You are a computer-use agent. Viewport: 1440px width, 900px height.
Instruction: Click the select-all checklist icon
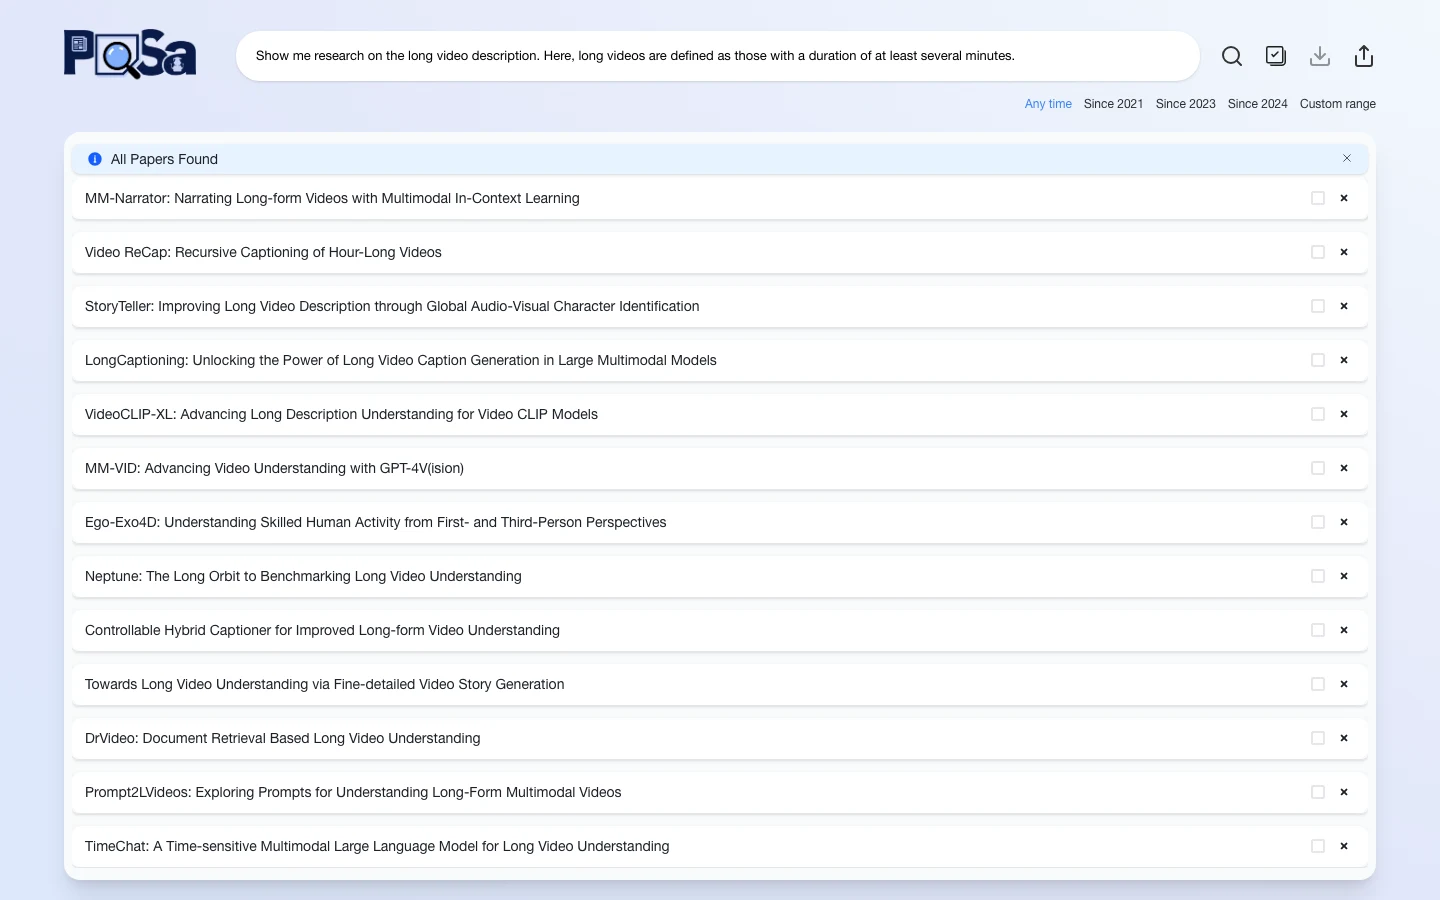(x=1276, y=56)
